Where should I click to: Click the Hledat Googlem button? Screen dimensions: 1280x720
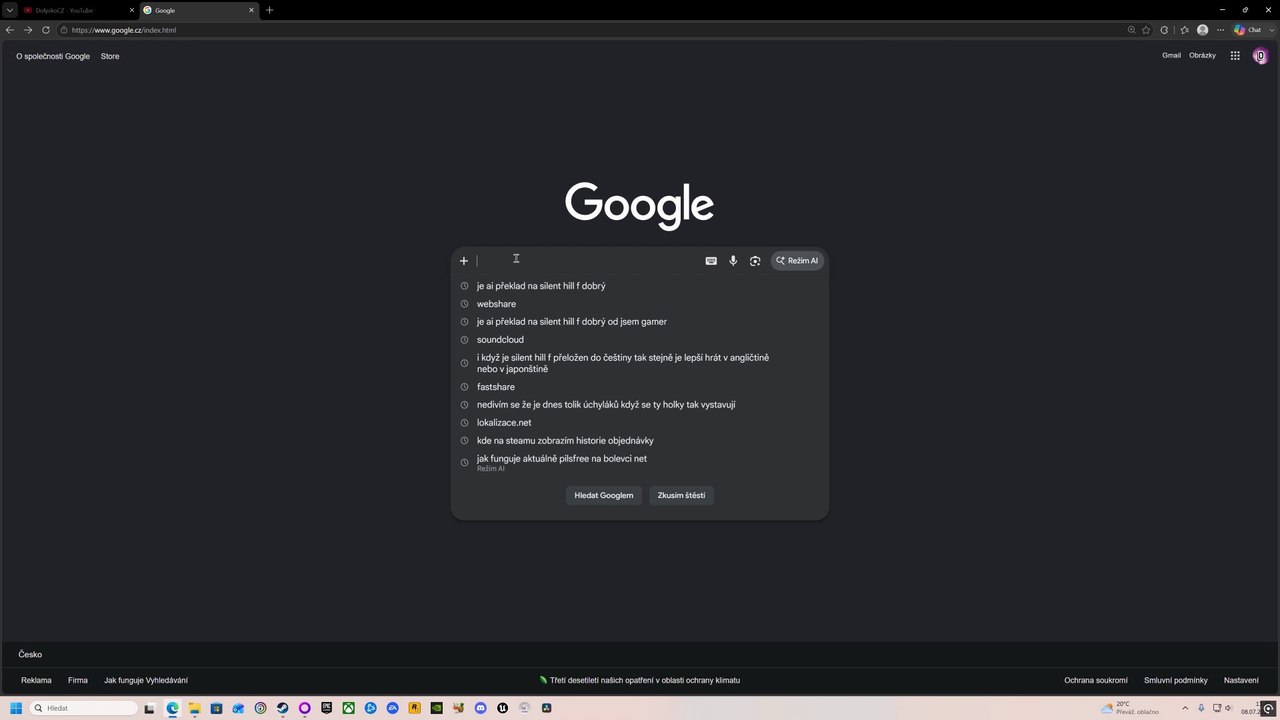(x=604, y=495)
